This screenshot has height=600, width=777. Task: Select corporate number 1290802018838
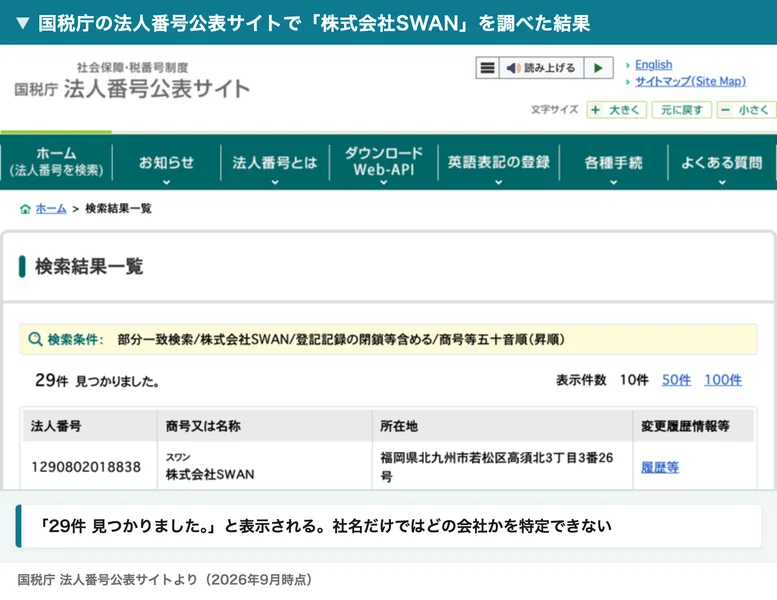click(x=86, y=467)
